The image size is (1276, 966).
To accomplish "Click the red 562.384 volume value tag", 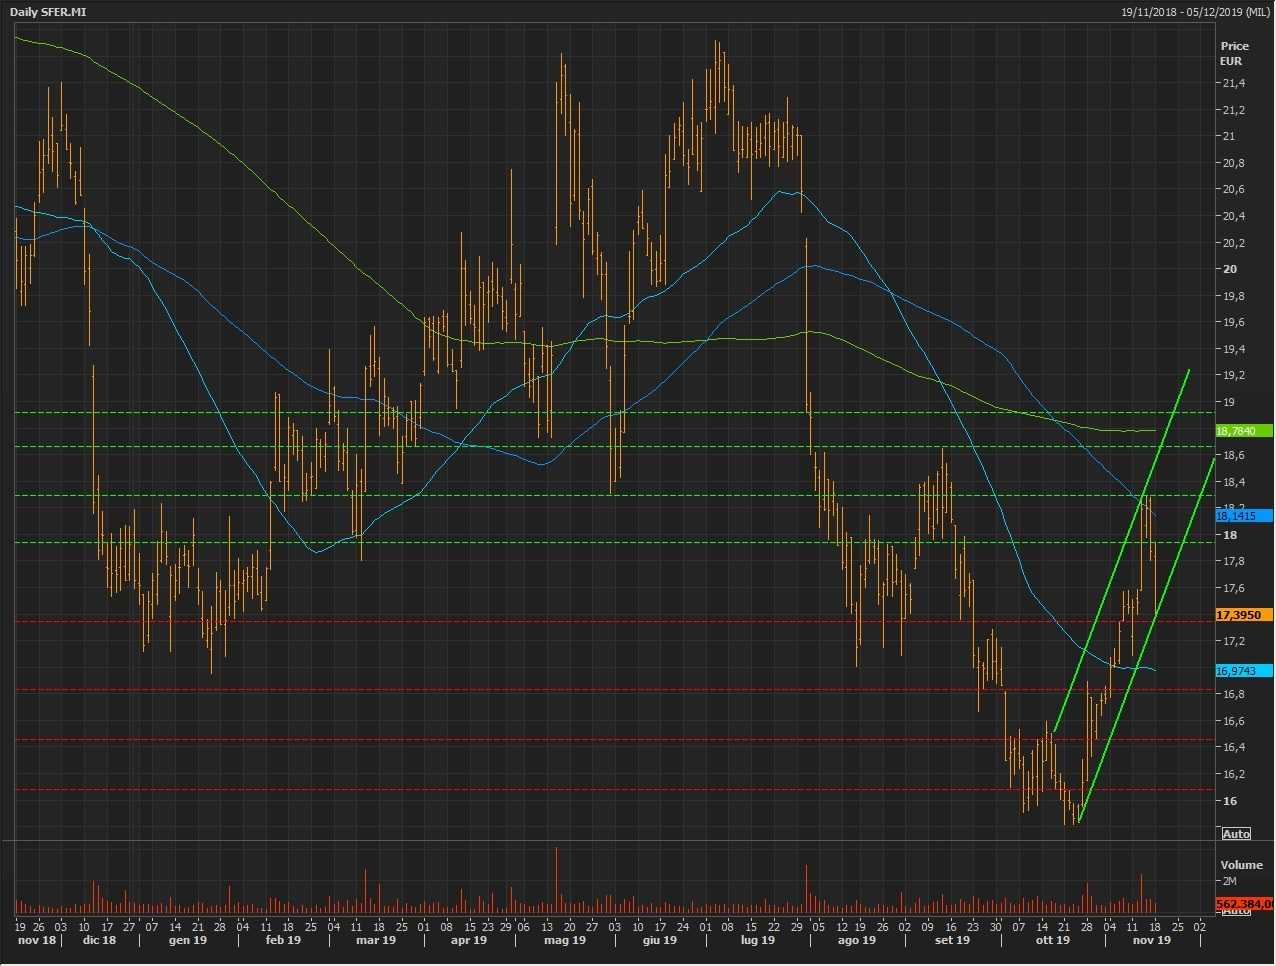I will (1243, 904).
